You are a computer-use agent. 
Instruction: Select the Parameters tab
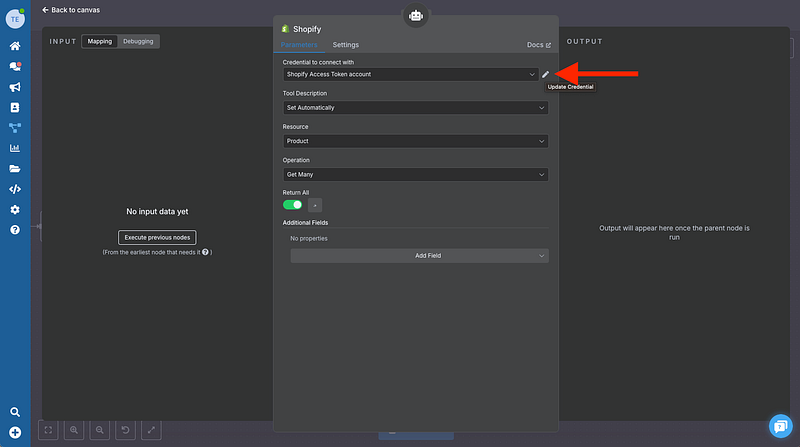pyautogui.click(x=299, y=45)
